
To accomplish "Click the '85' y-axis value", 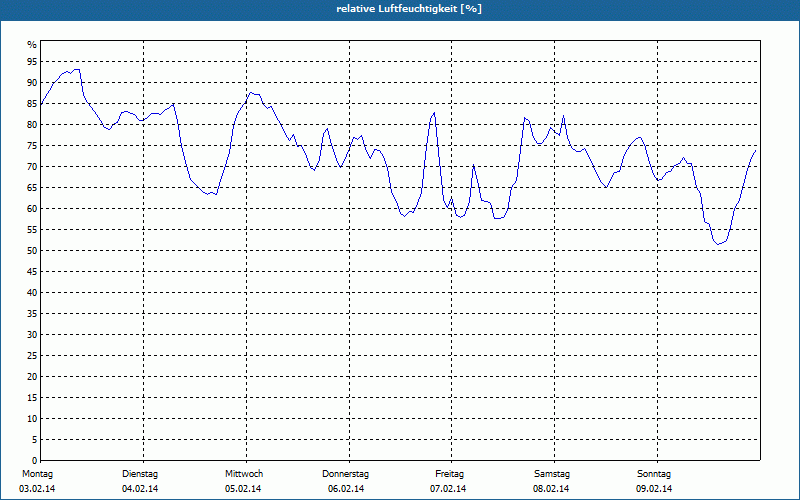I will [x=32, y=104].
